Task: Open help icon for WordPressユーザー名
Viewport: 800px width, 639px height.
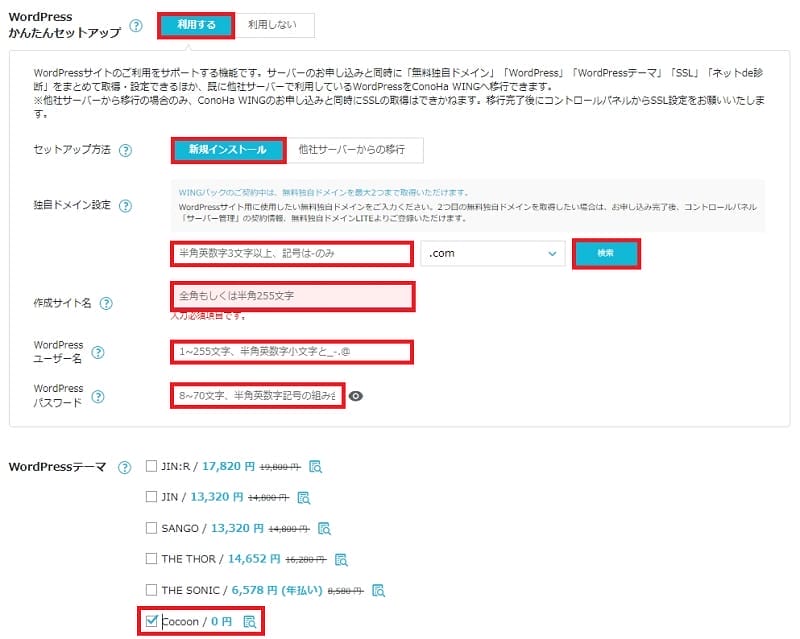Action: coord(99,353)
